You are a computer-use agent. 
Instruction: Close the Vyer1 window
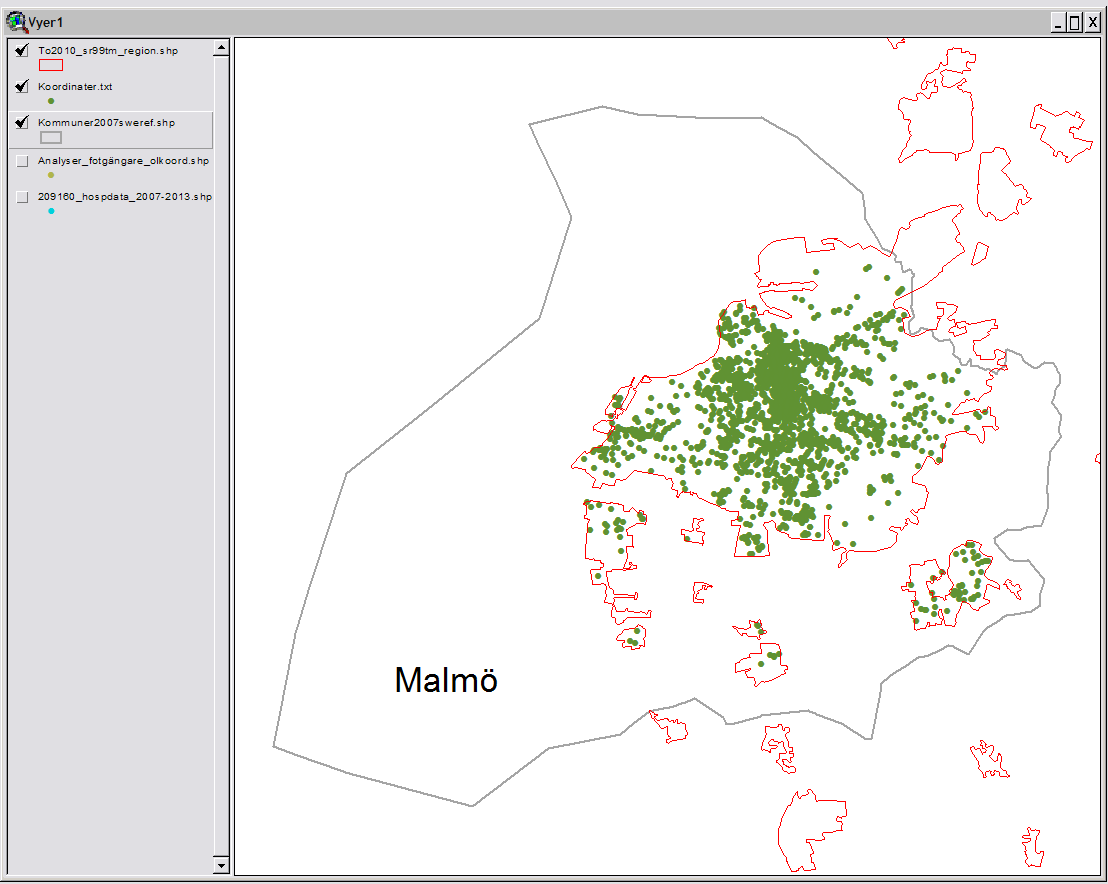1092,23
